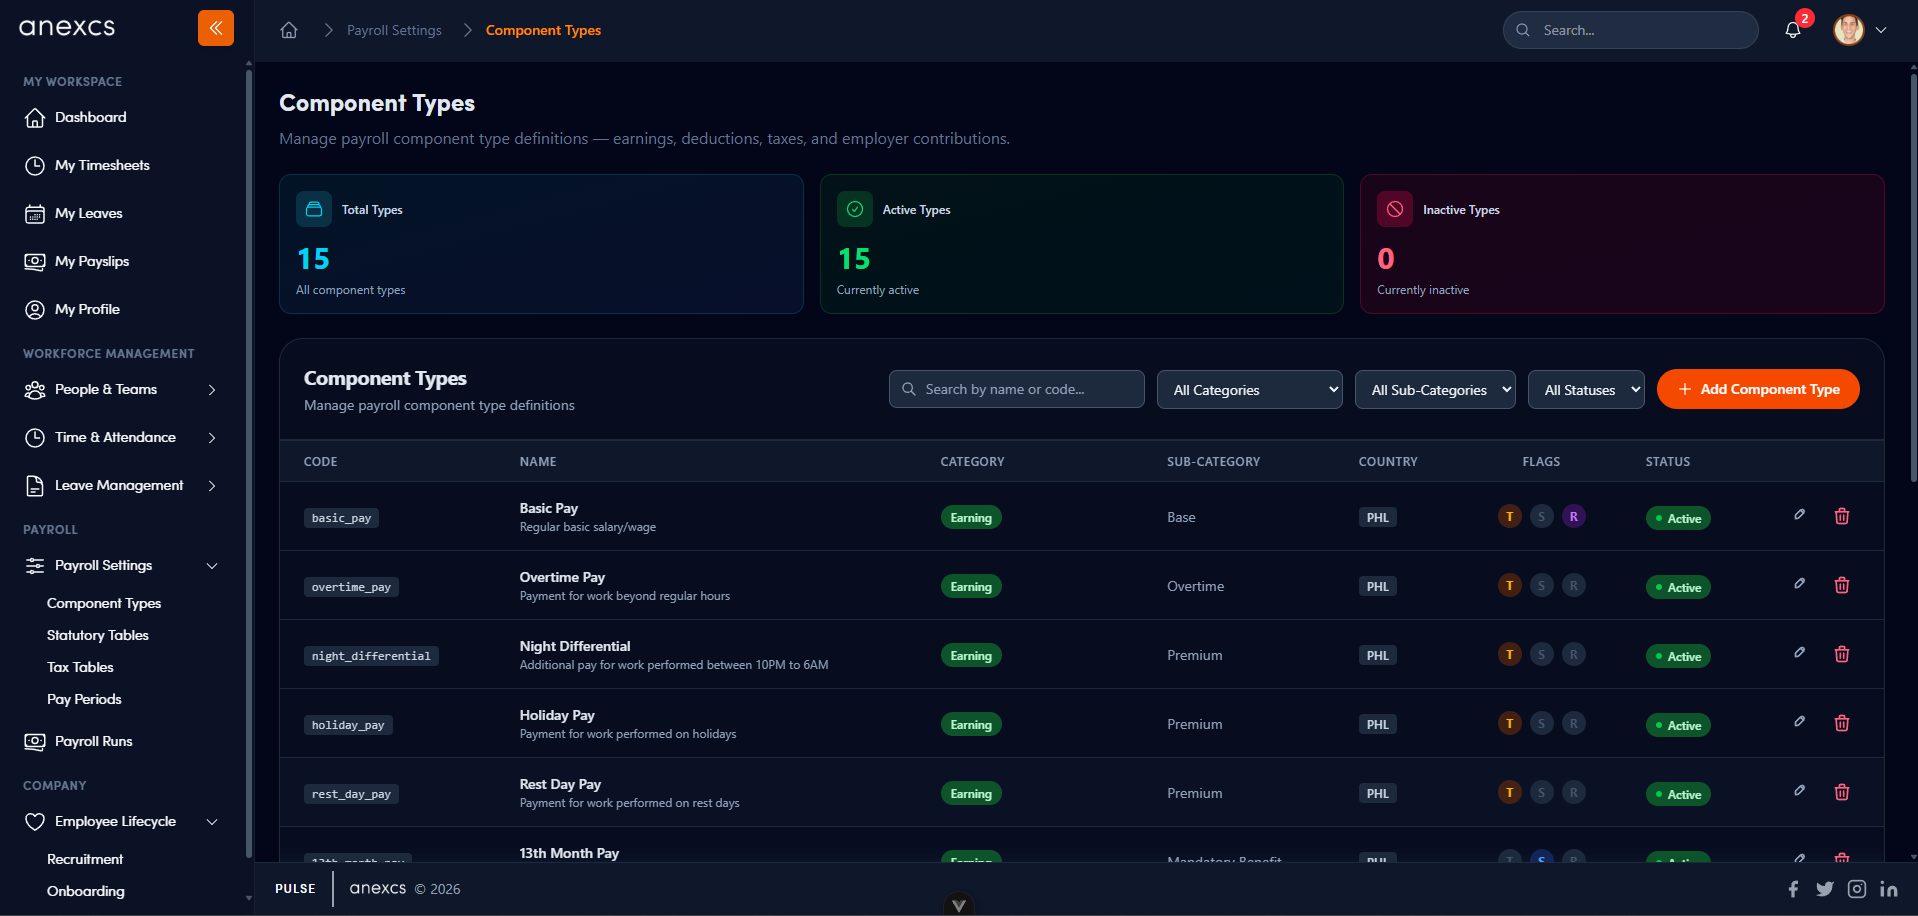This screenshot has height=916, width=1918.
Task: Click the Active status badge for Basic Pay
Action: (1678, 518)
